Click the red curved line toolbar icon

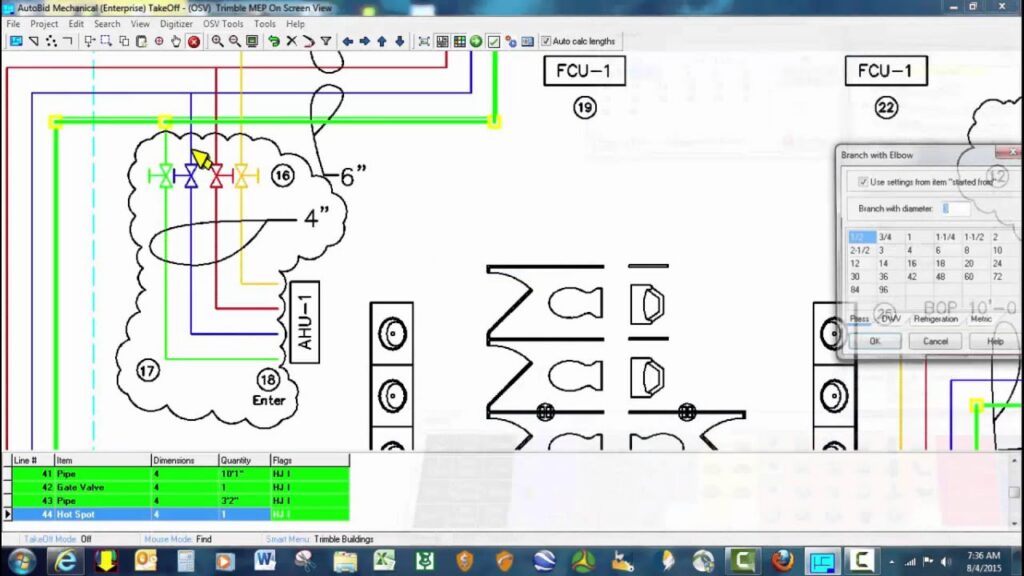[x=308, y=41]
